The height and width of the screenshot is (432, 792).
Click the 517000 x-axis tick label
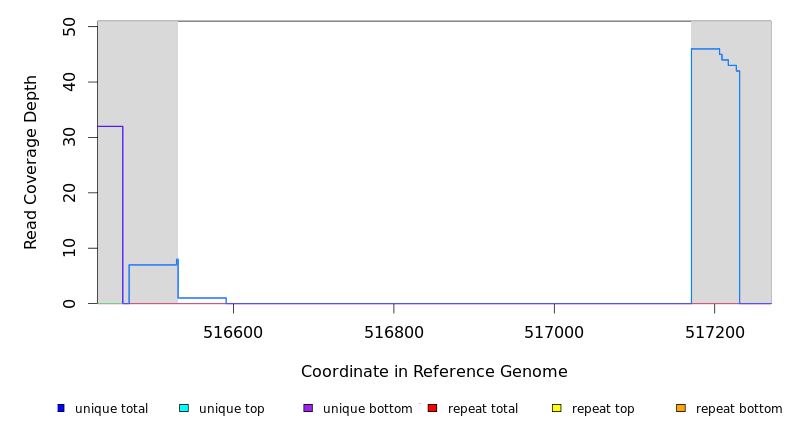tap(554, 331)
